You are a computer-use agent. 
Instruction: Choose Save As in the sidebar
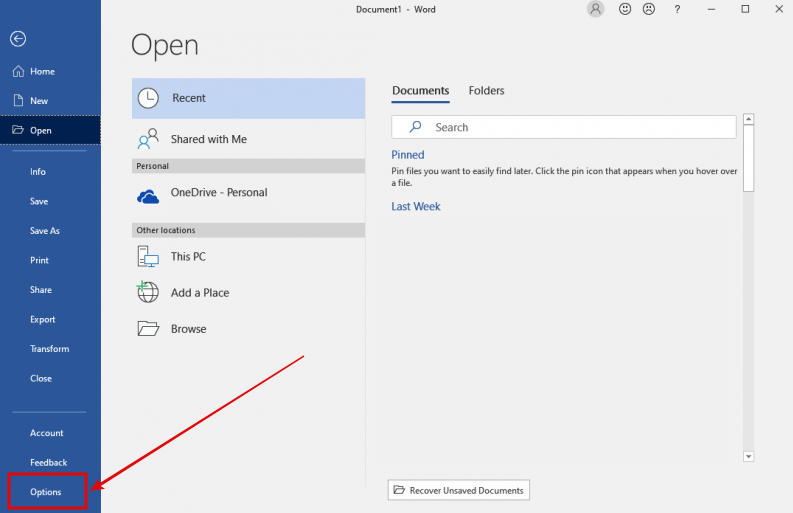(x=45, y=231)
